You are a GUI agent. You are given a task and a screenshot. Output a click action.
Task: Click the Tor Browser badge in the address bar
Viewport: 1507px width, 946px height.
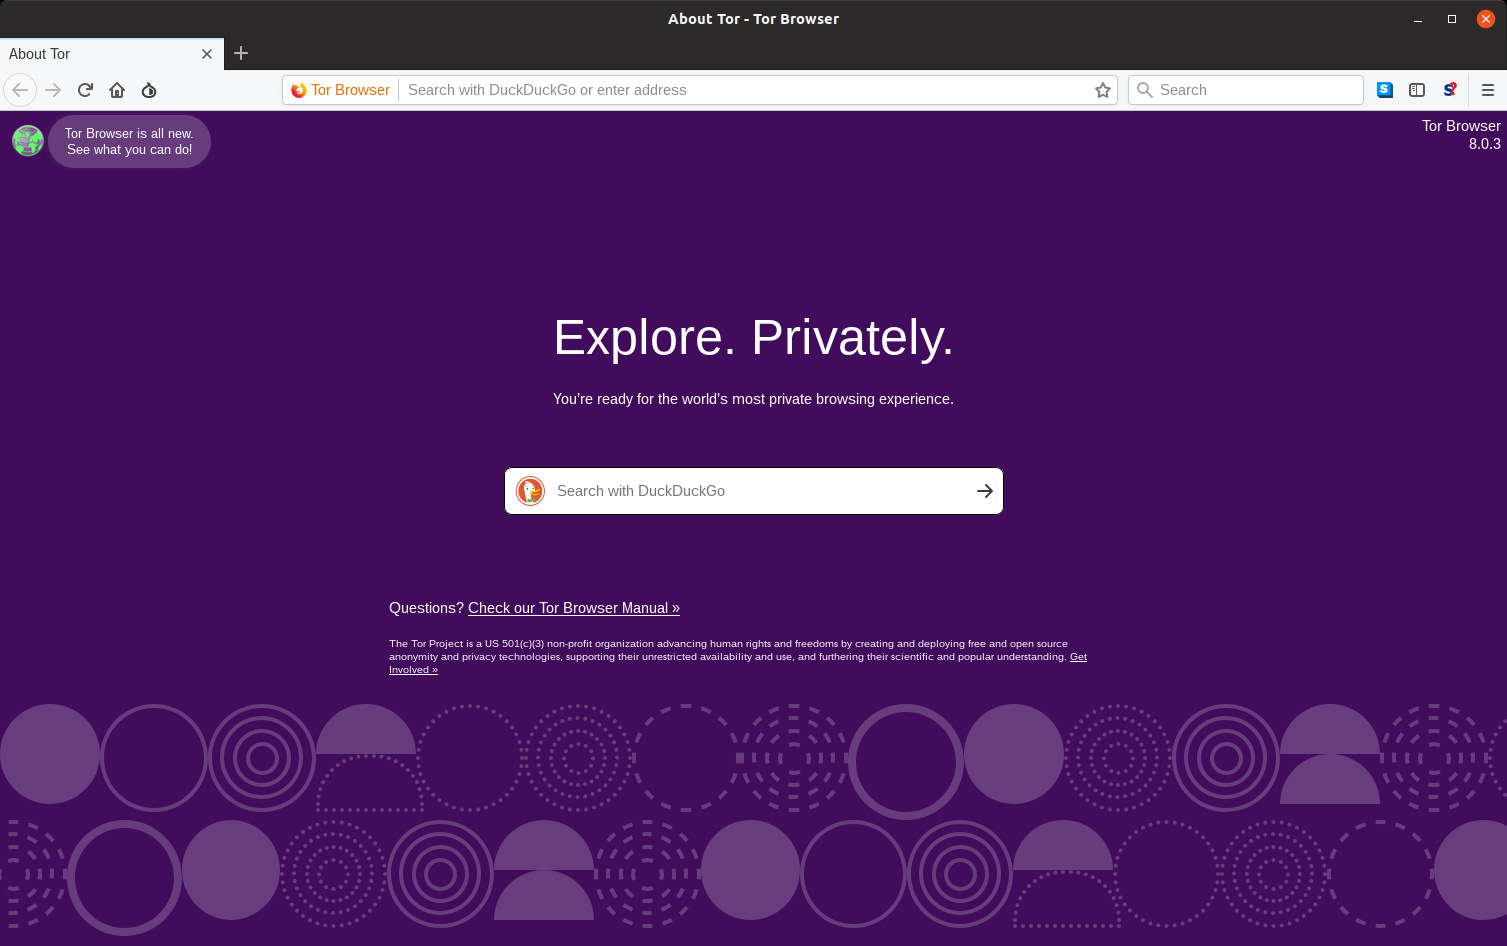pos(339,90)
